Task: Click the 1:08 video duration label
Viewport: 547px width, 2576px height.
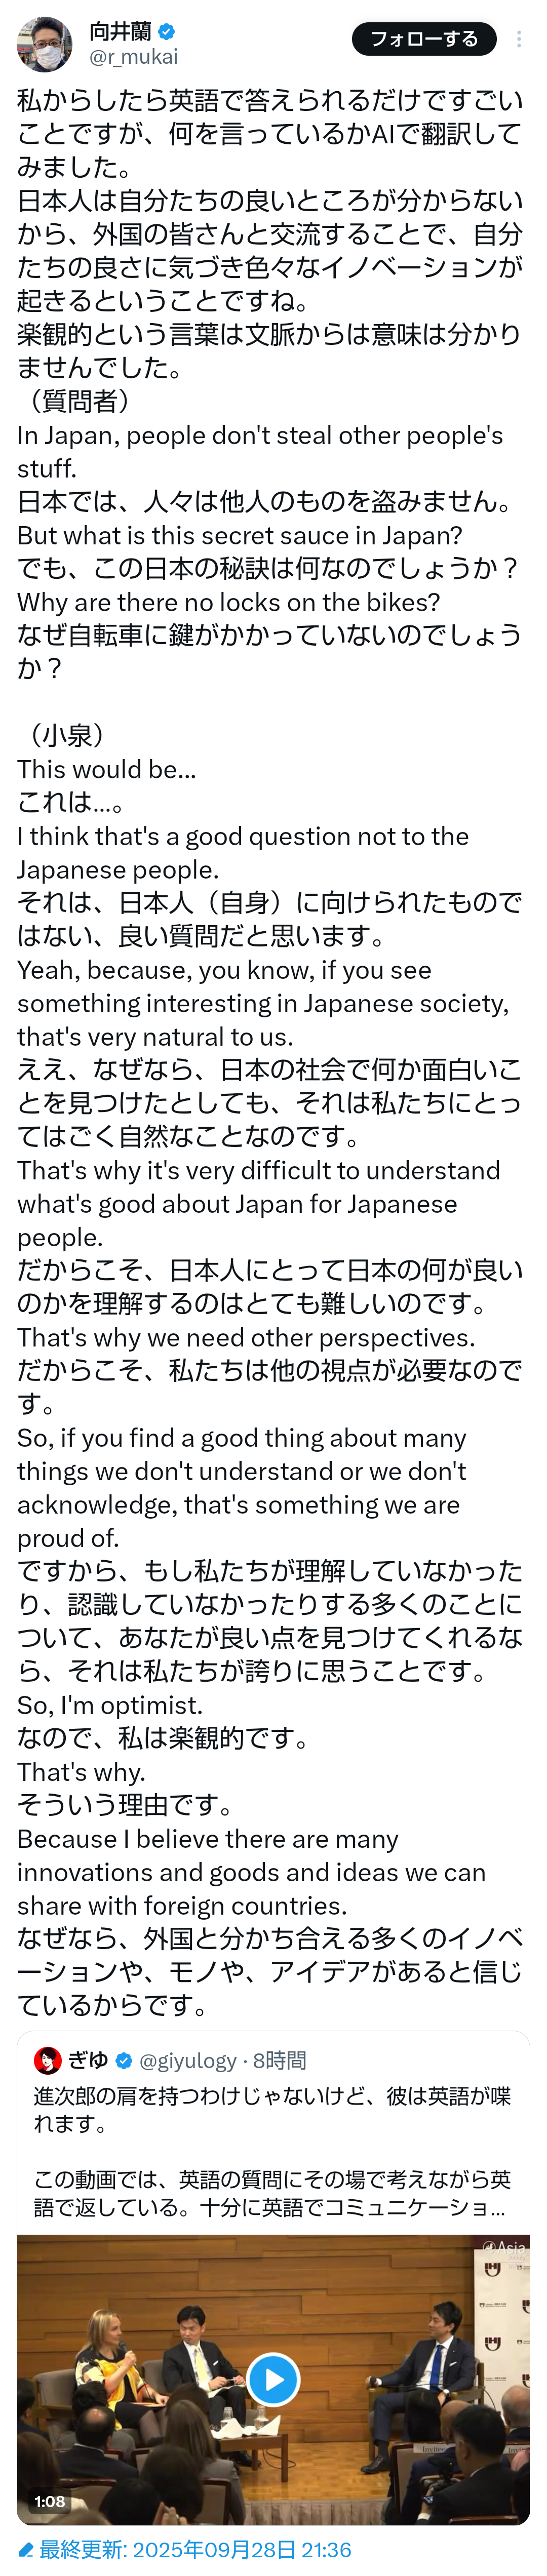Action: click(x=50, y=2501)
